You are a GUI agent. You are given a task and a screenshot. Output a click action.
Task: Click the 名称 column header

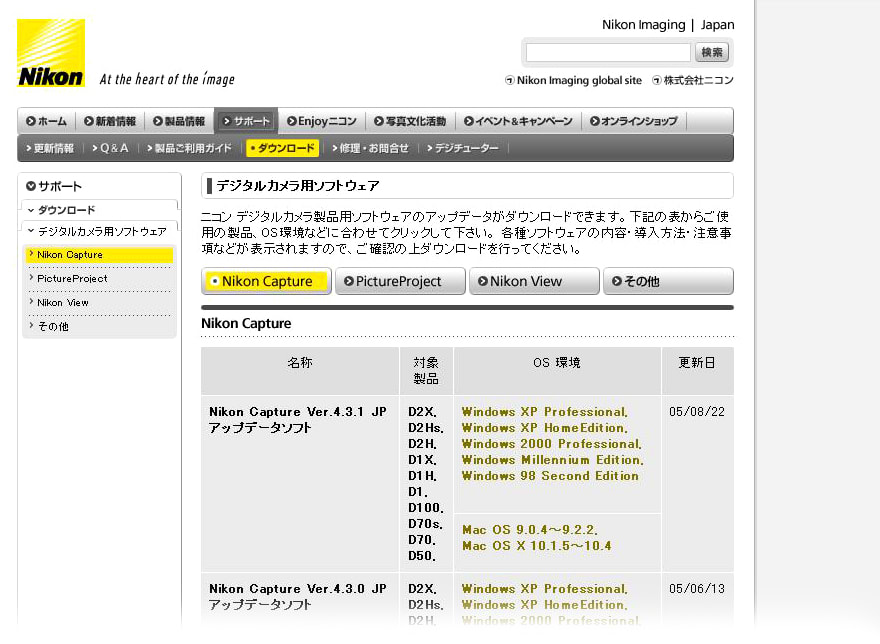(x=300, y=371)
